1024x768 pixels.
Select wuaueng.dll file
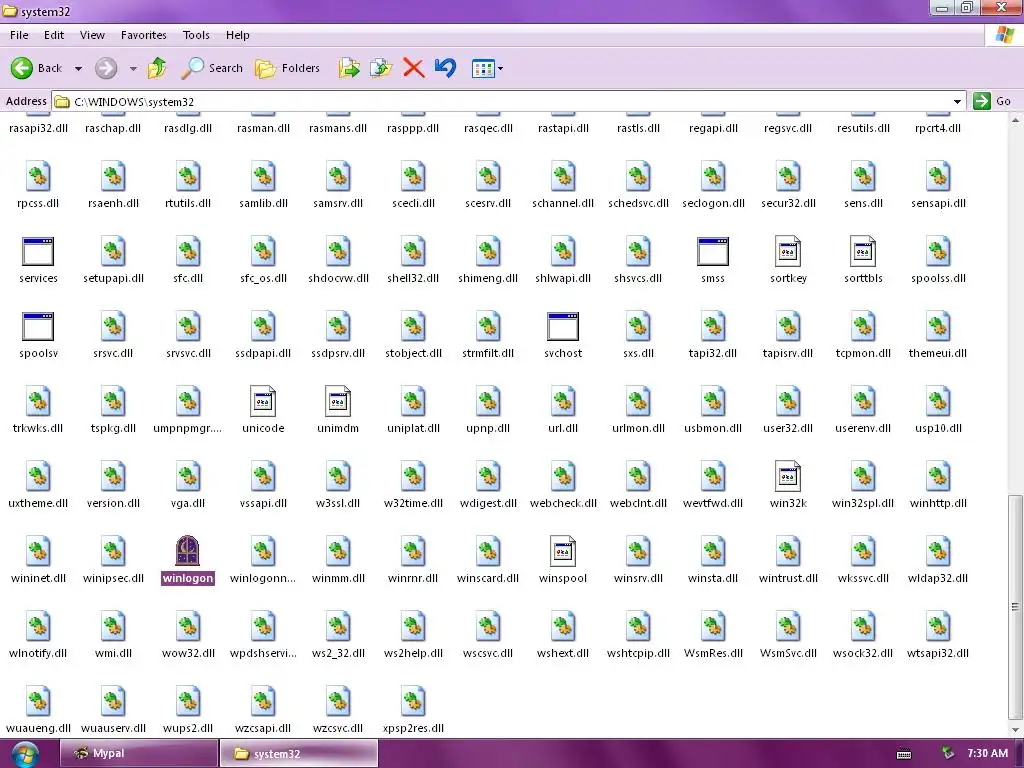point(38,711)
